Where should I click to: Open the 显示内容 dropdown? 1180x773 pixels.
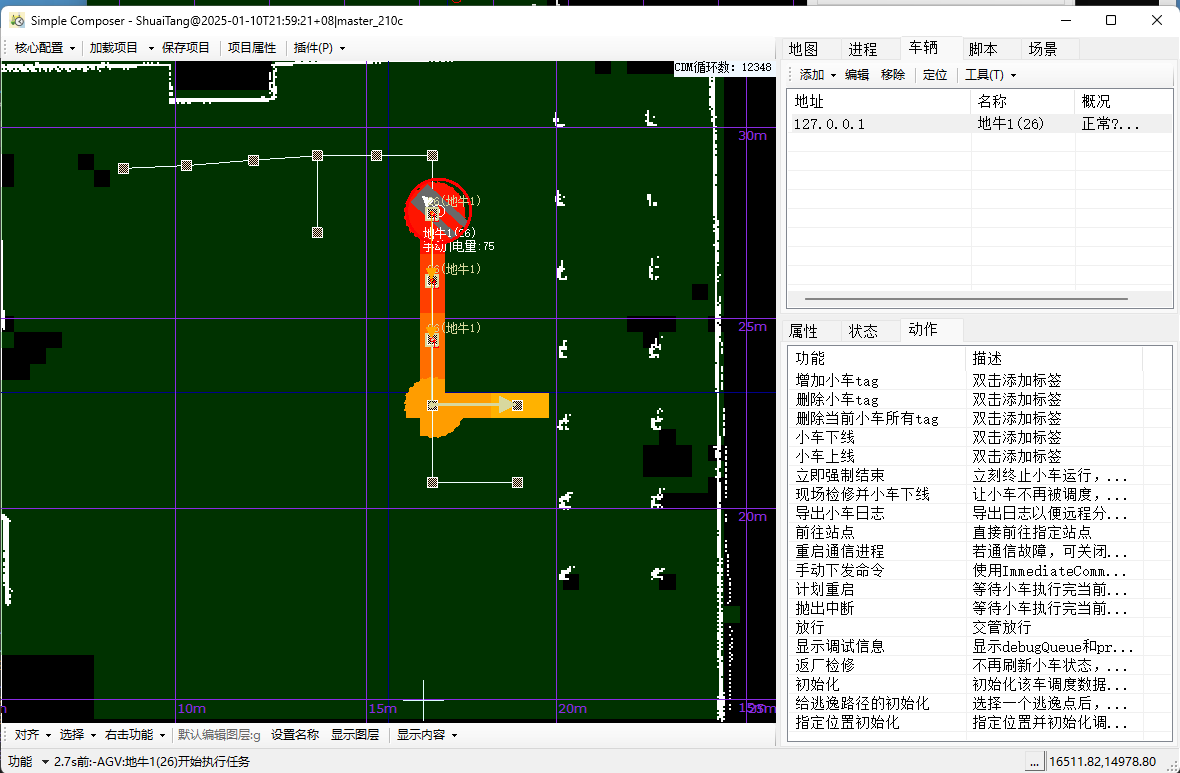point(427,735)
